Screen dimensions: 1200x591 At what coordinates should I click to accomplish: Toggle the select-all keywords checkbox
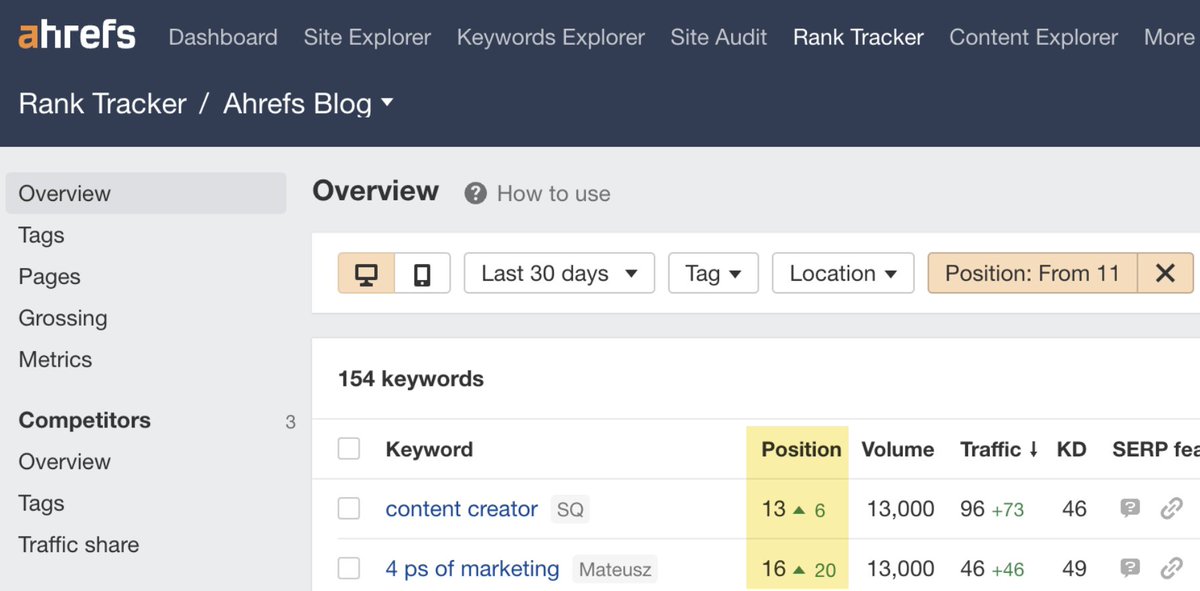[x=348, y=449]
